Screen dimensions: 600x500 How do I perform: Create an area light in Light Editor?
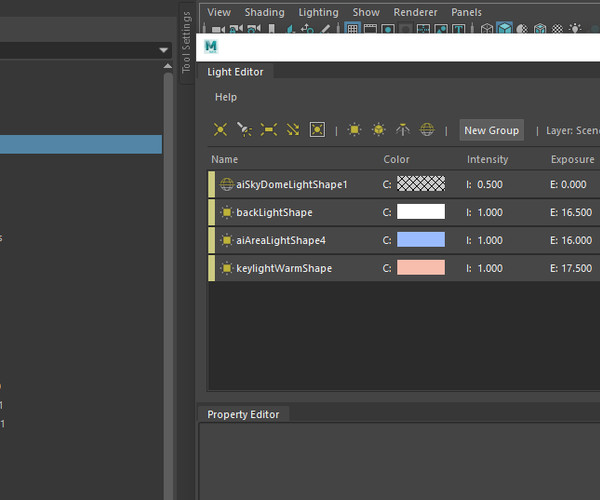click(269, 130)
